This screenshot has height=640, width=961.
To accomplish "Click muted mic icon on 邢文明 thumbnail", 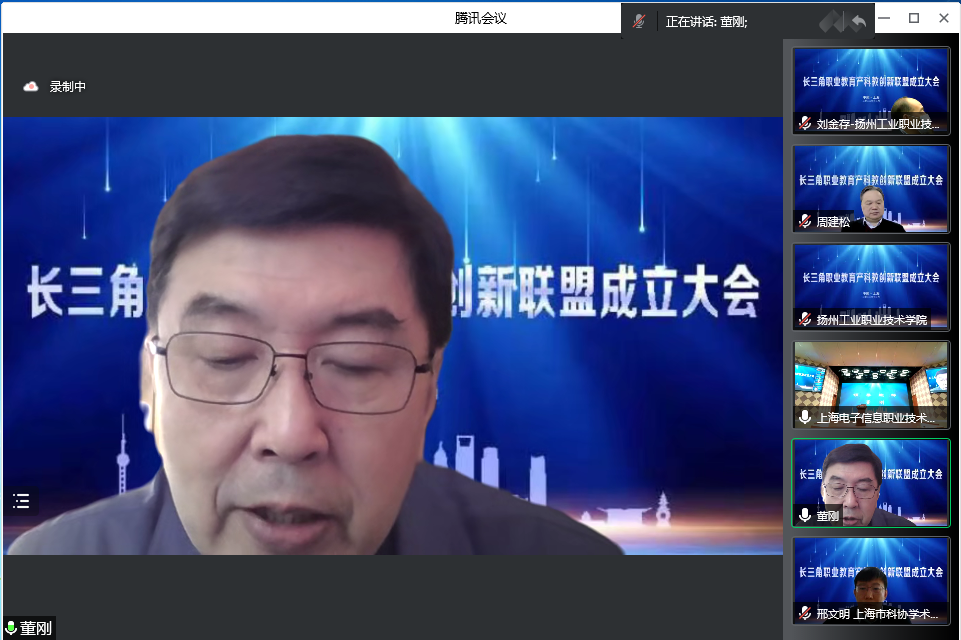I will (x=805, y=614).
